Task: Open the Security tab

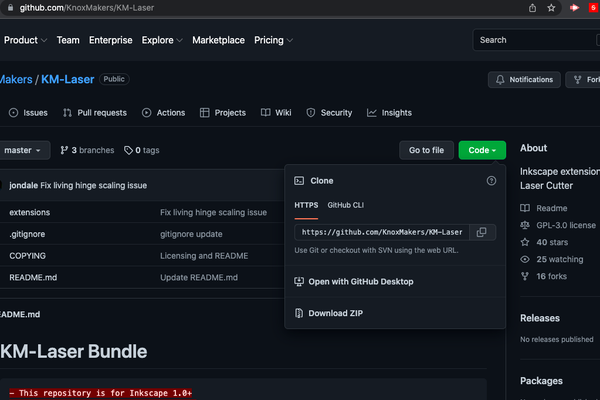Action: (x=329, y=113)
